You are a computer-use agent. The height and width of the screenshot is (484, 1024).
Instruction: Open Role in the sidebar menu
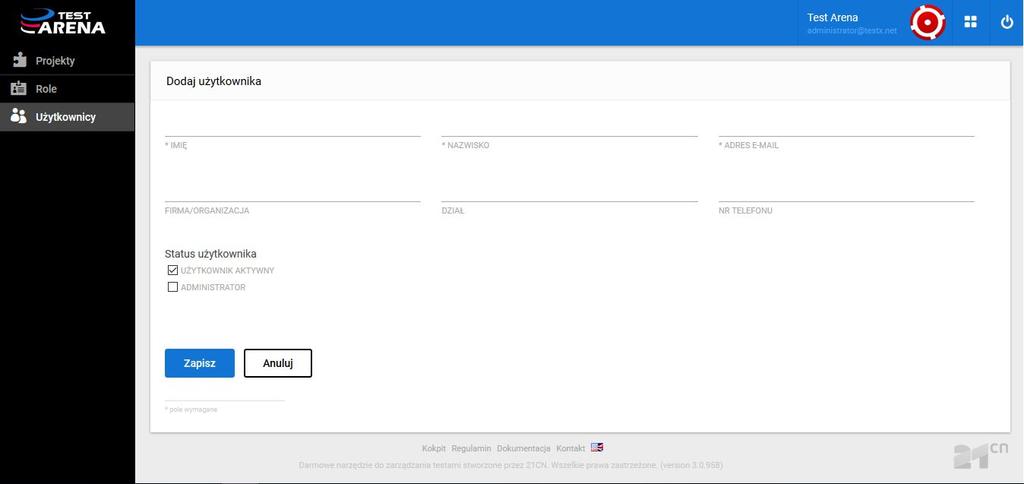67,89
